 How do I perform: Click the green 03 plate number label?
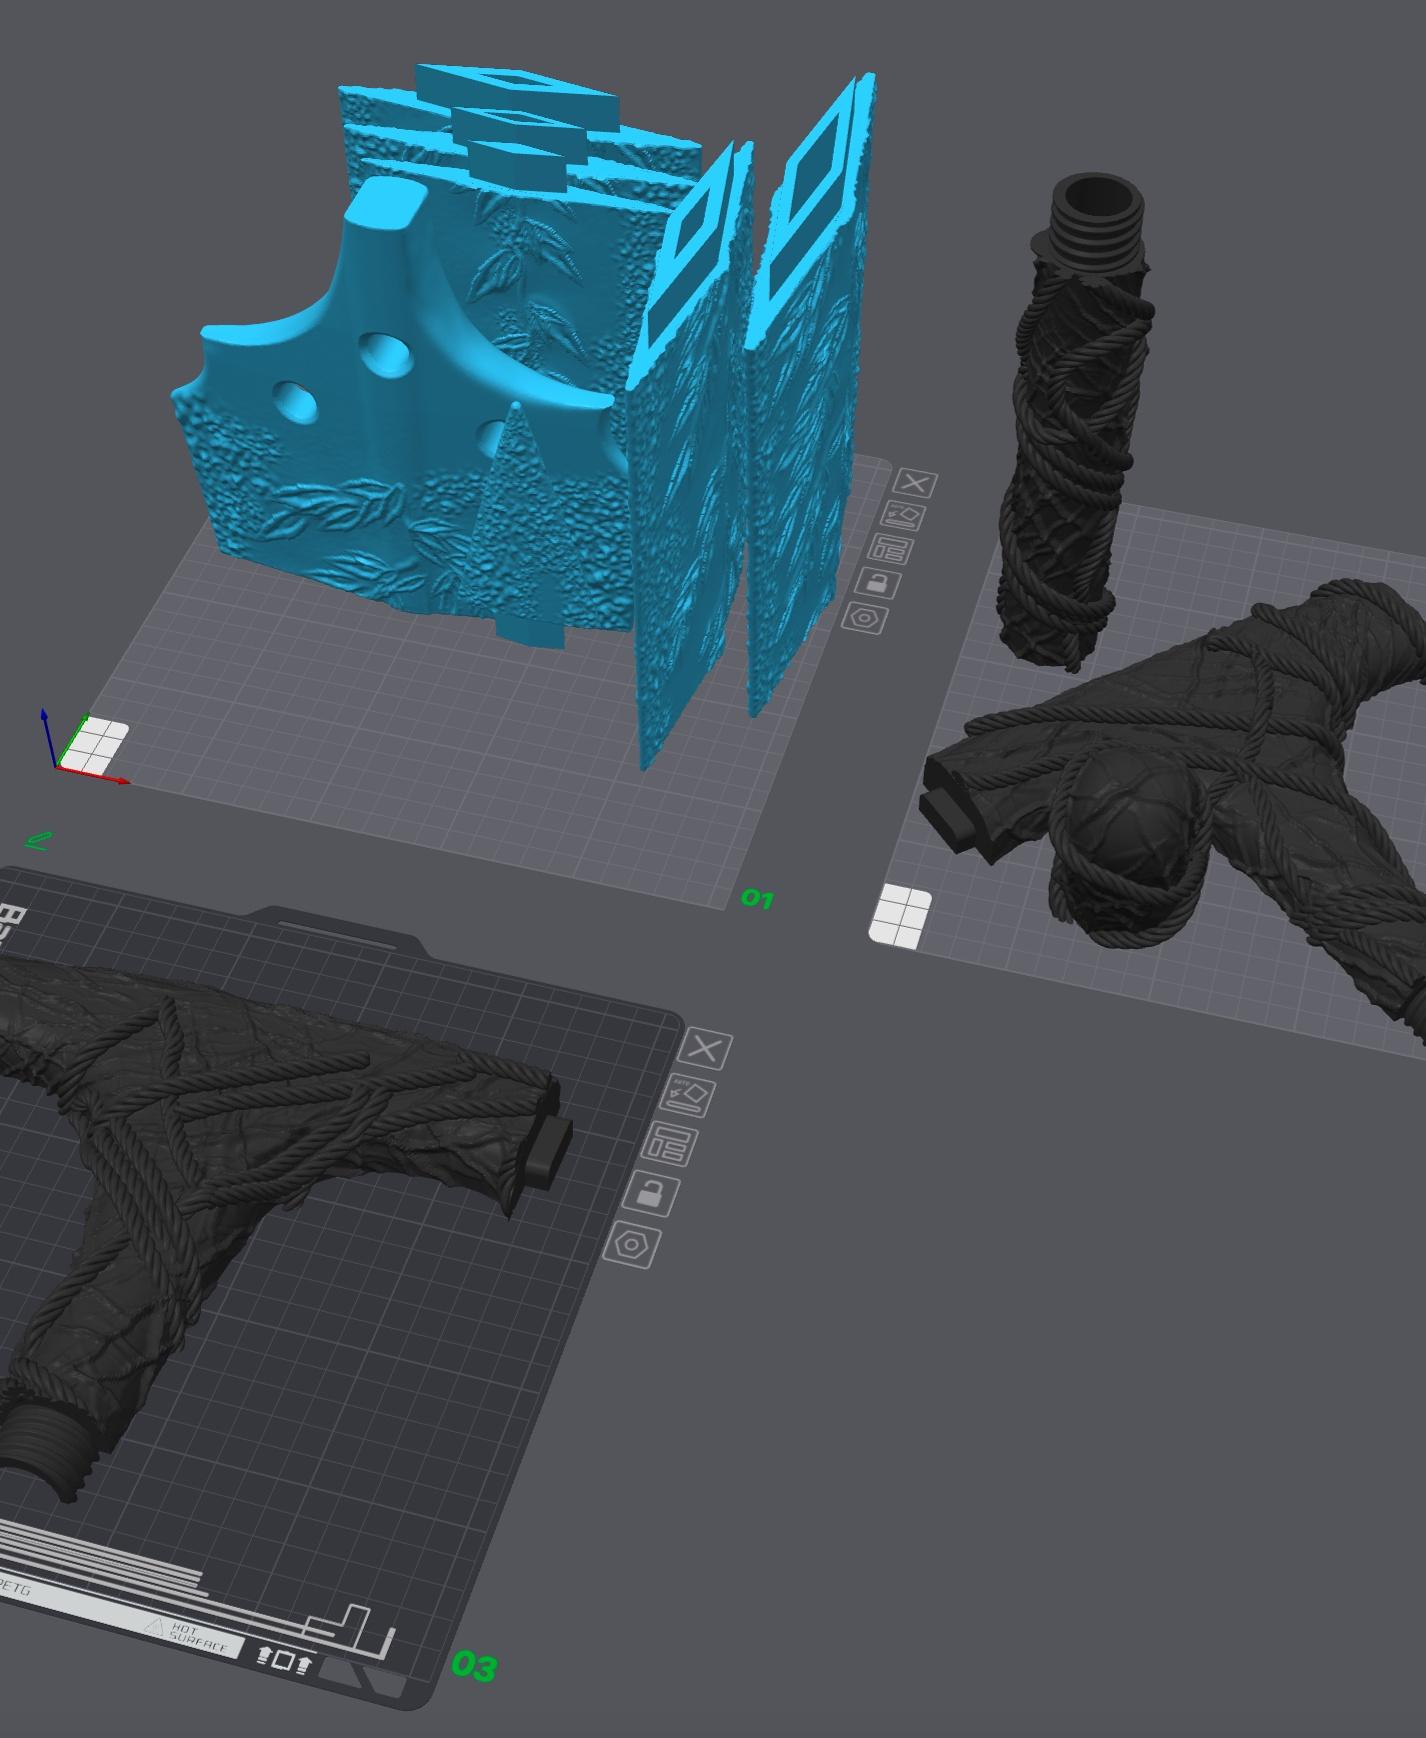[474, 1666]
